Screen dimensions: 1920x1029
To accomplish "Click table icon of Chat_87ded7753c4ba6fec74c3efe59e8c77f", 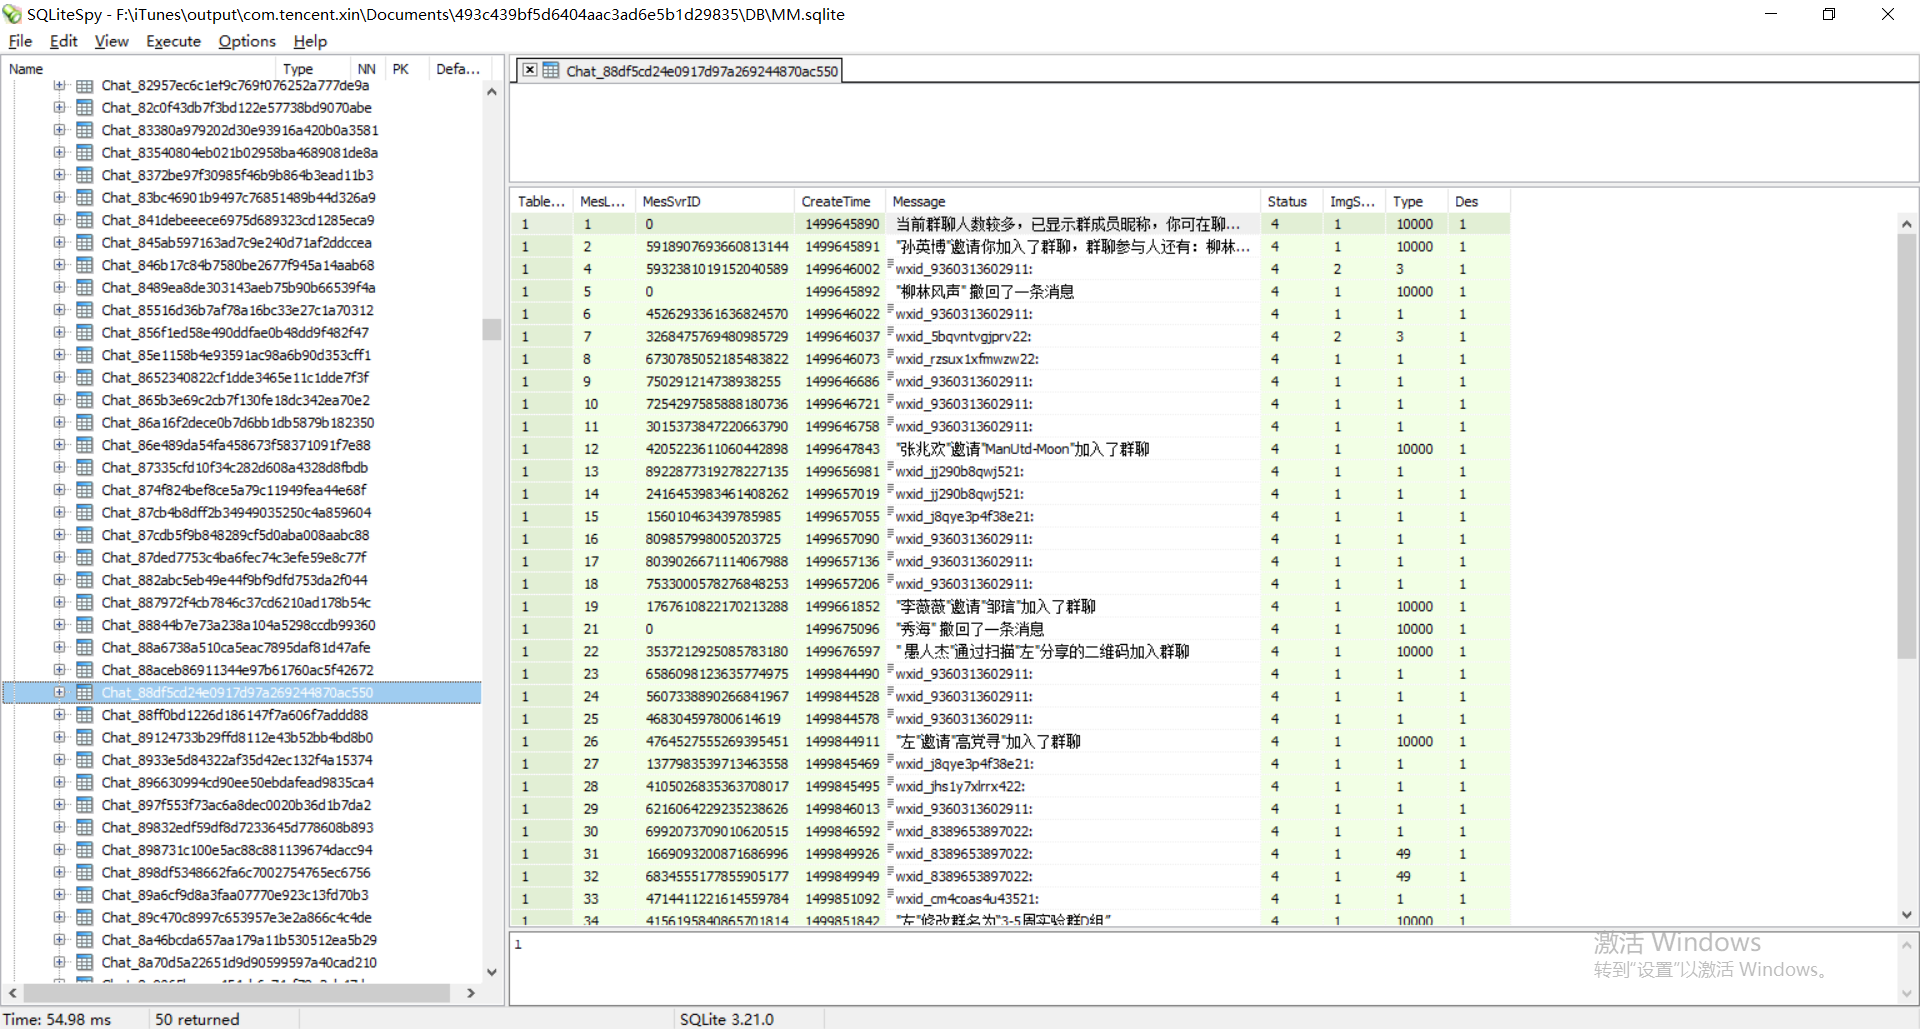I will [85, 557].
